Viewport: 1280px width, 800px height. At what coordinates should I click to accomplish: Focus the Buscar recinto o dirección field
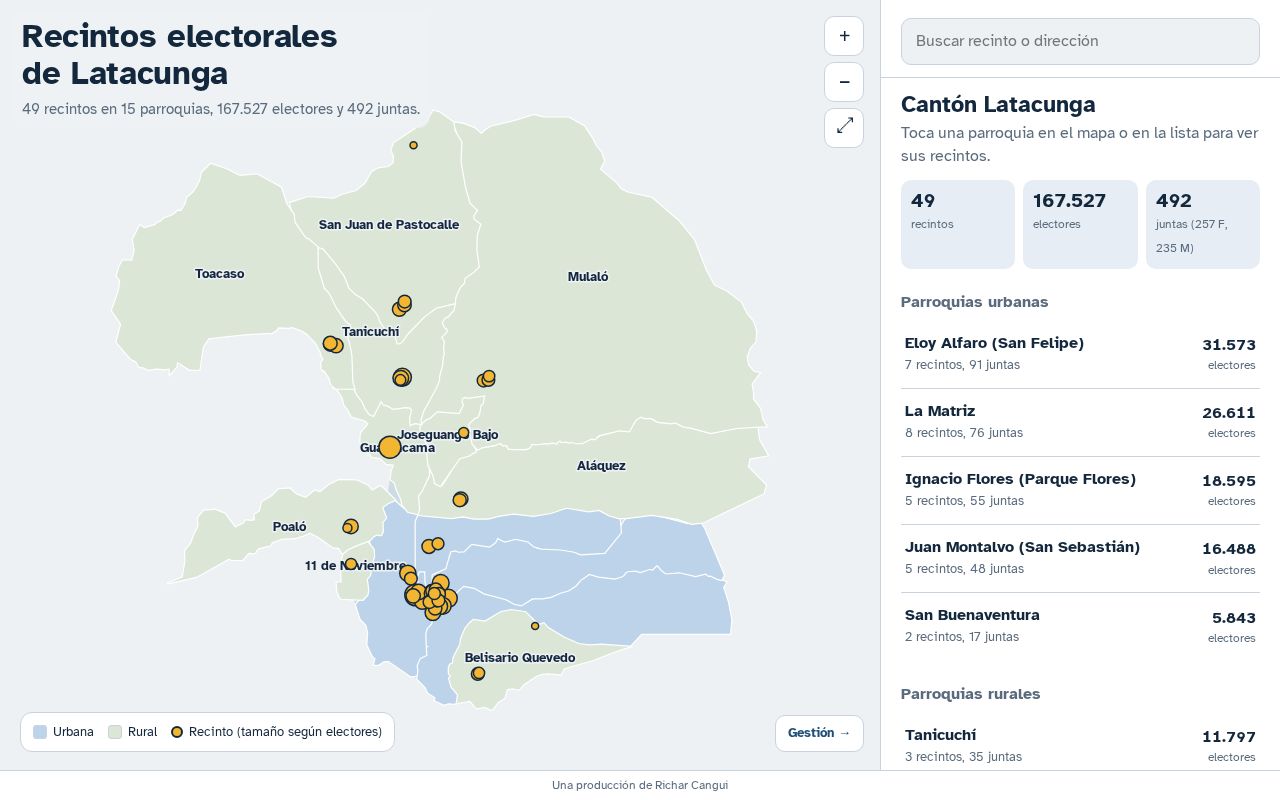[1080, 41]
